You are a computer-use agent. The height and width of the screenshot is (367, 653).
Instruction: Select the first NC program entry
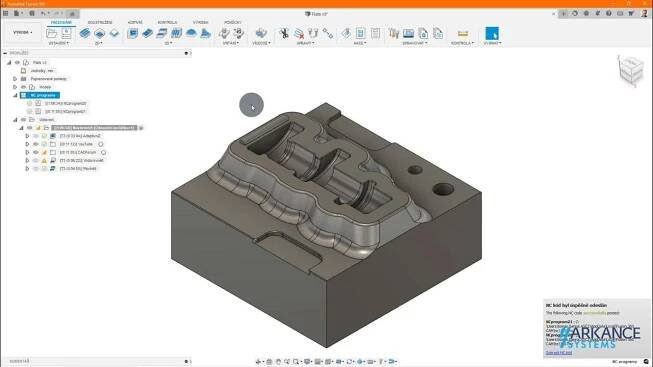pos(65,103)
